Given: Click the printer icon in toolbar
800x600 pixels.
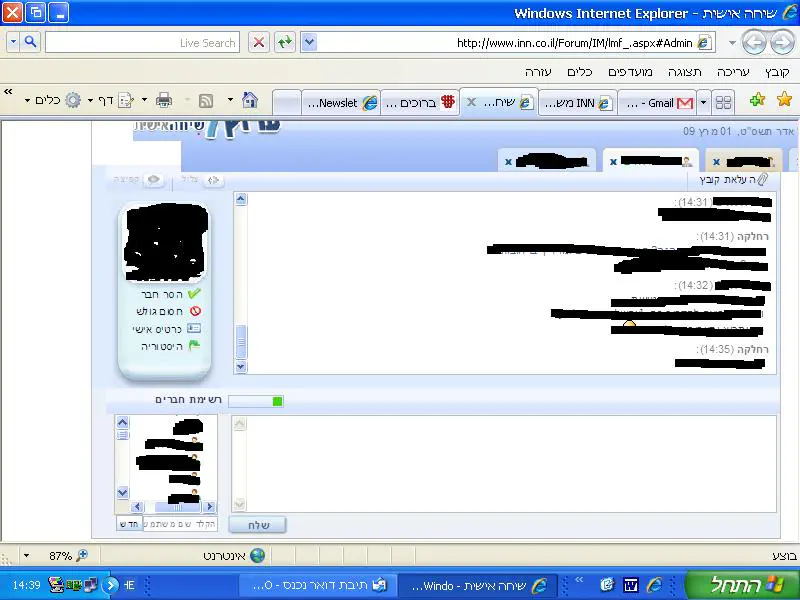Looking at the screenshot, I should point(164,100).
